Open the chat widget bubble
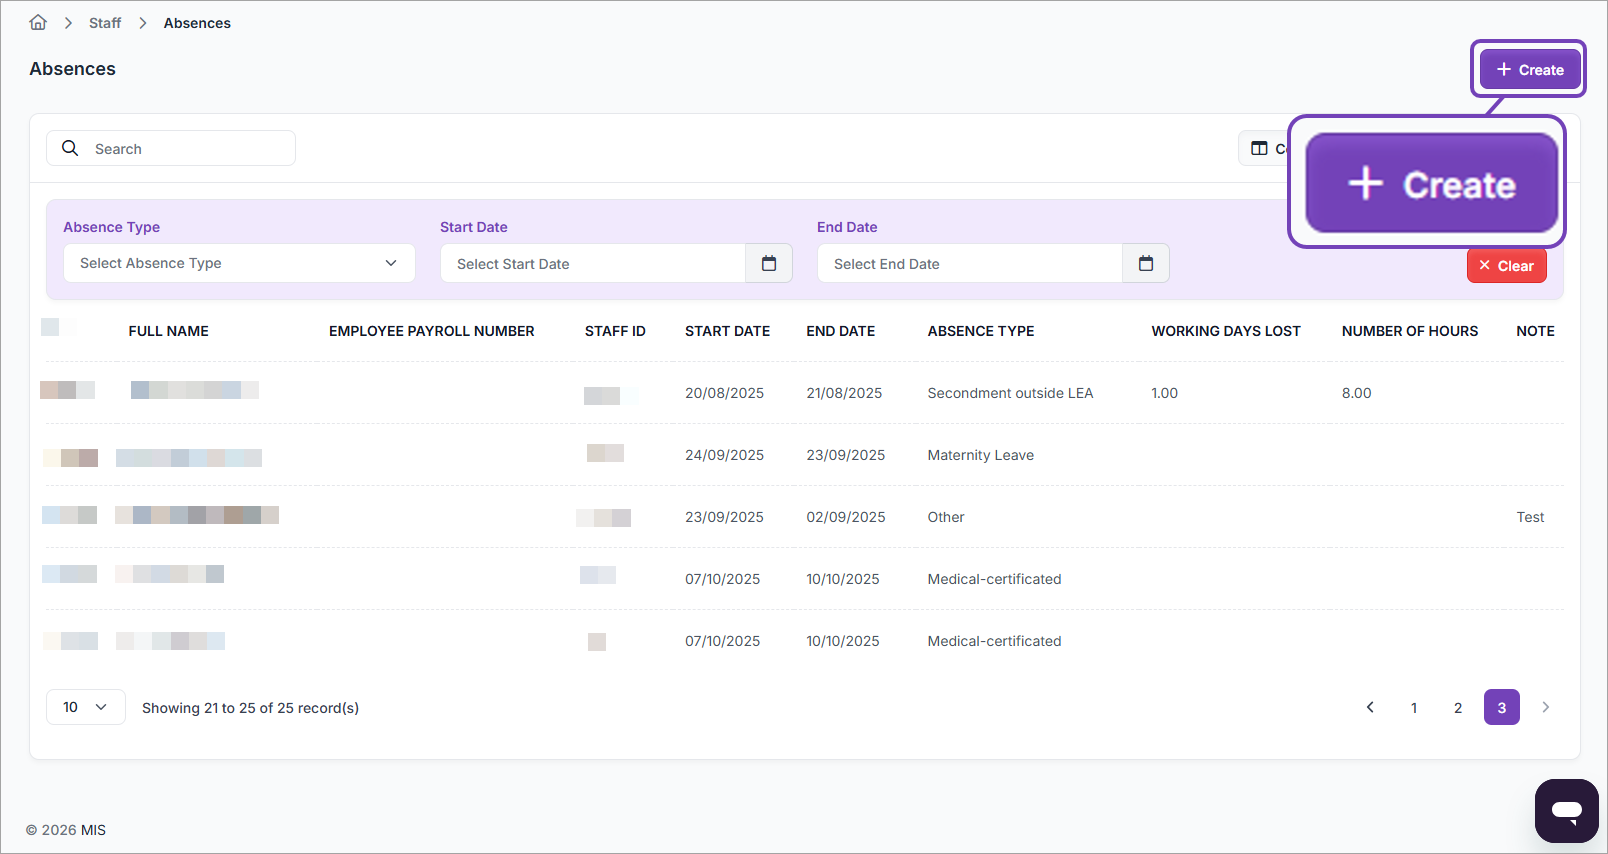Screen dimensions: 1608x854 click(1566, 810)
